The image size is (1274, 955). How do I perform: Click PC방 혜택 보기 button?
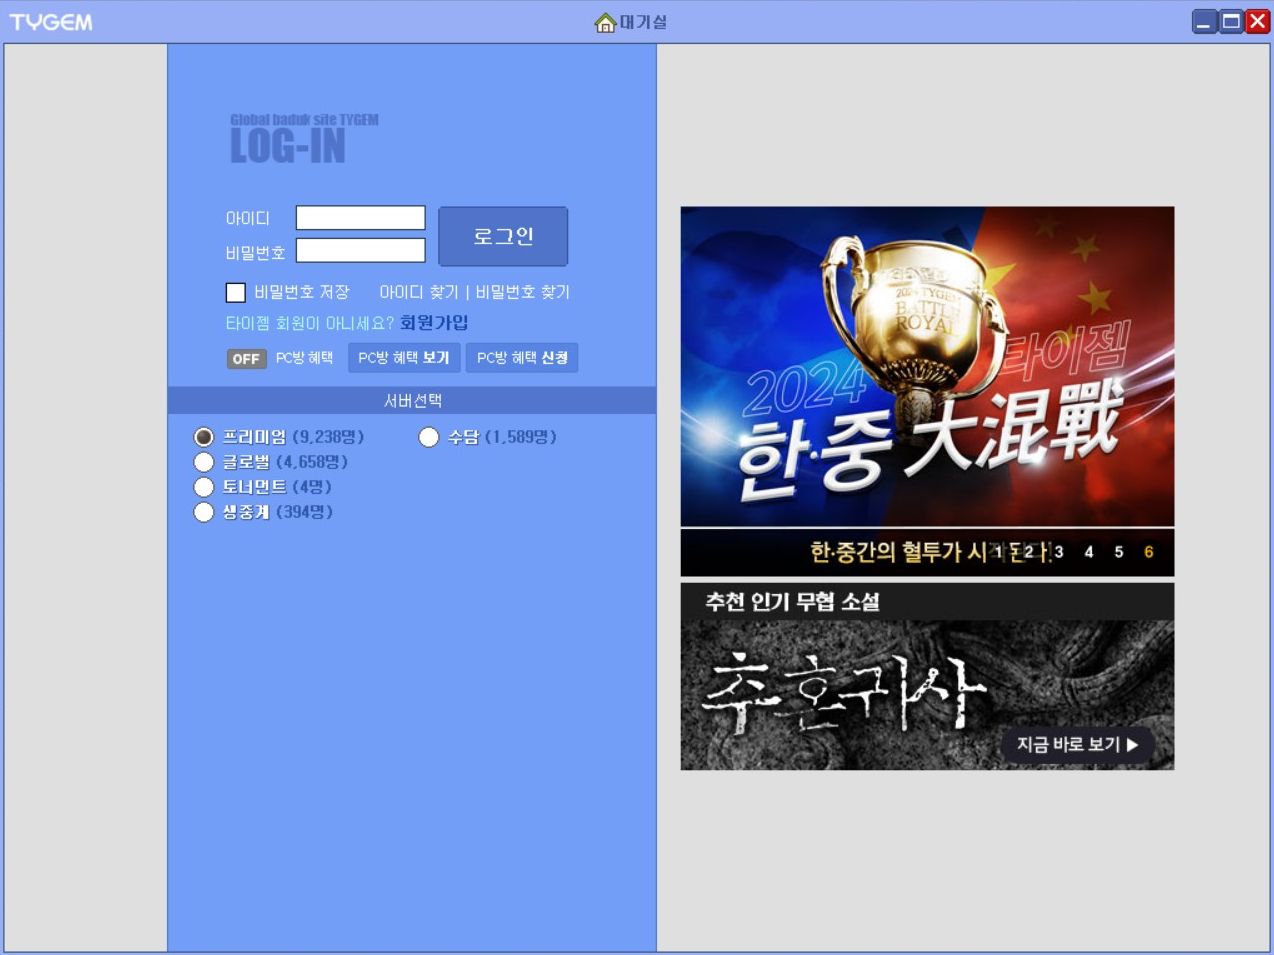pyautogui.click(x=404, y=358)
